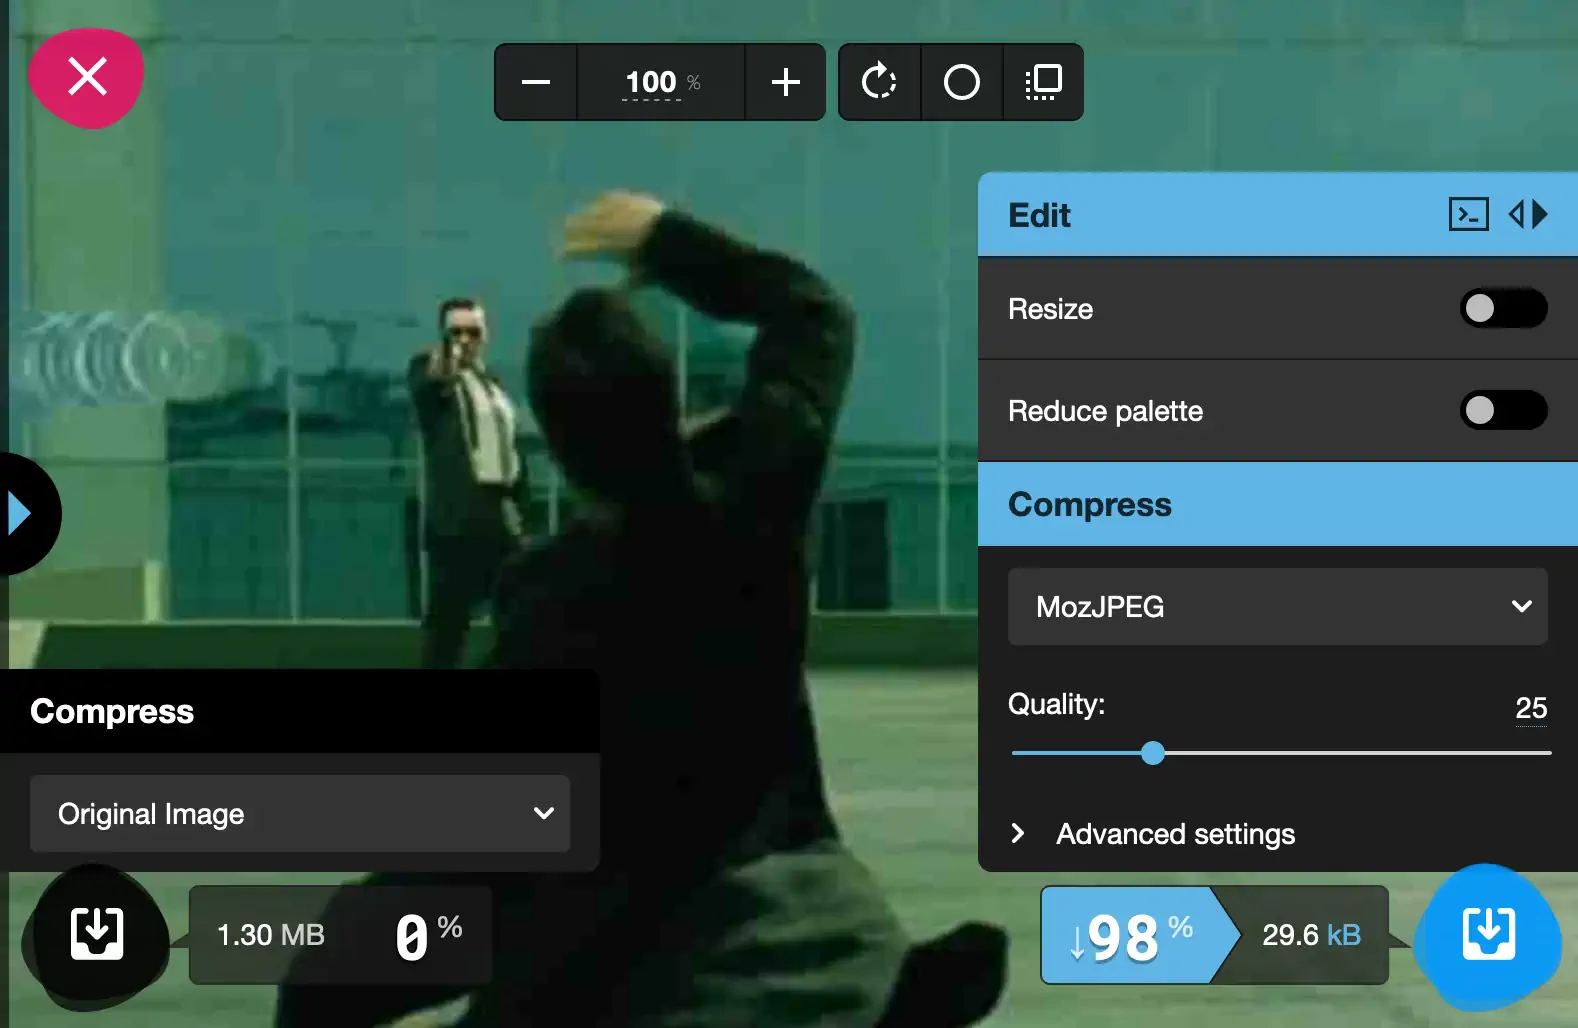Zoom in with the plus button
This screenshot has height=1028, width=1578.
(786, 82)
